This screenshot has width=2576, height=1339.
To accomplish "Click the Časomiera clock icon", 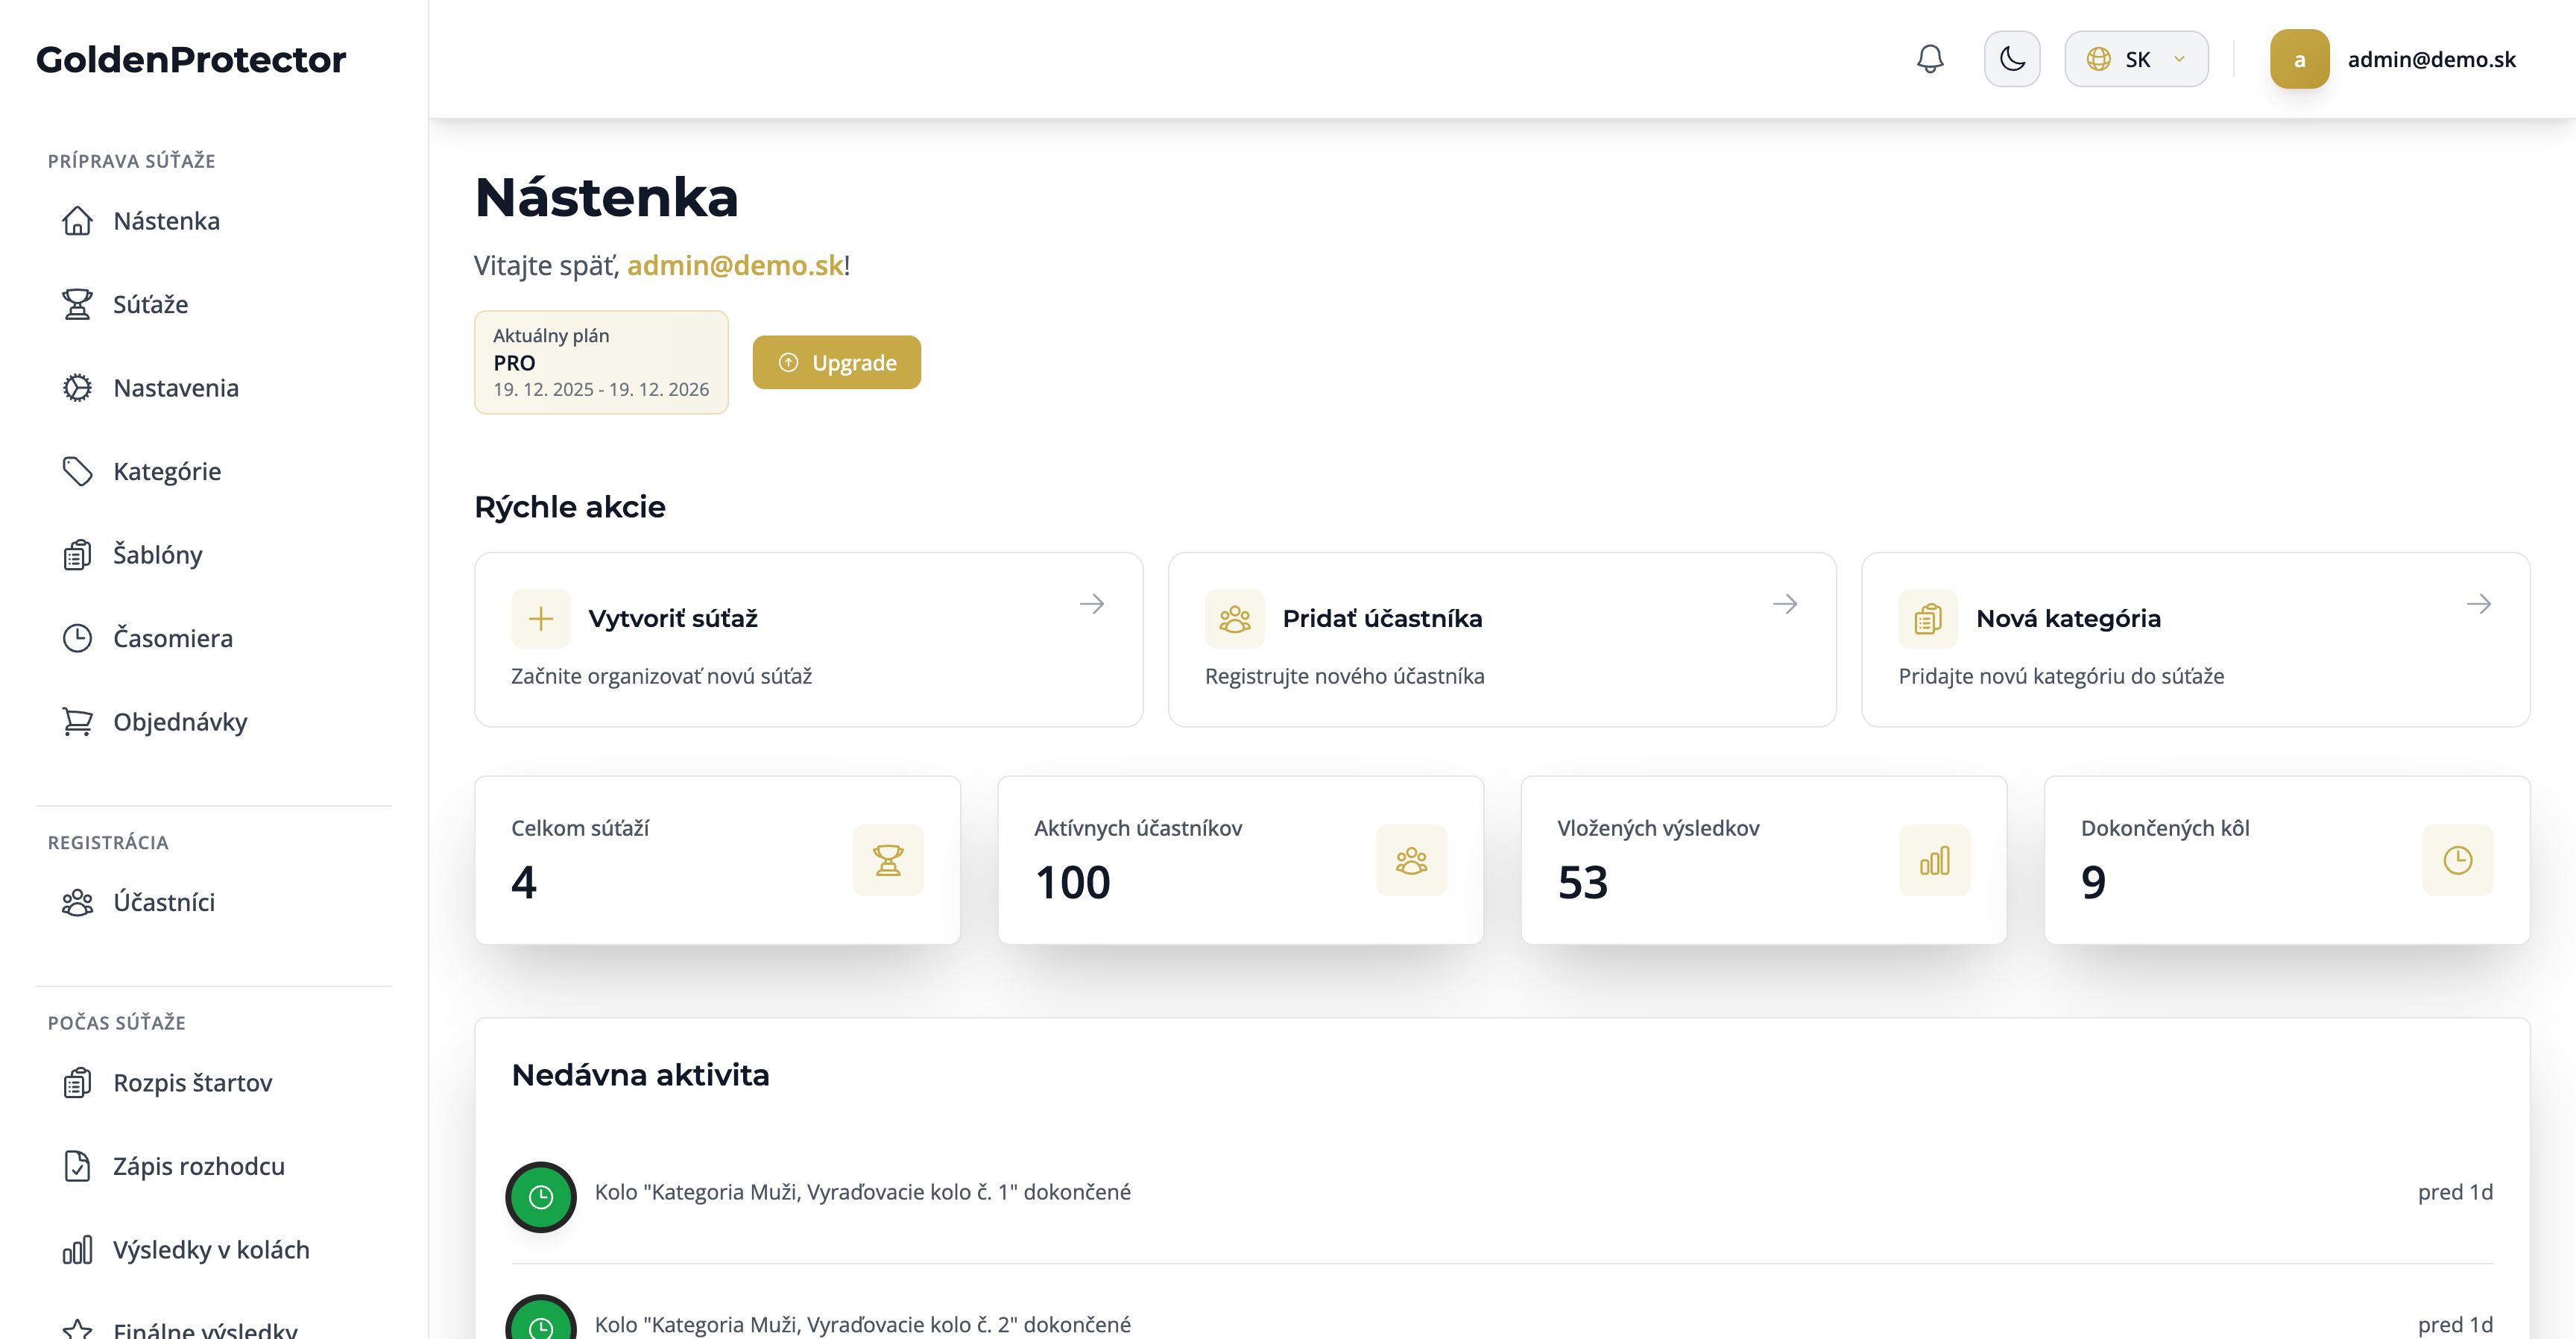I will (77, 638).
